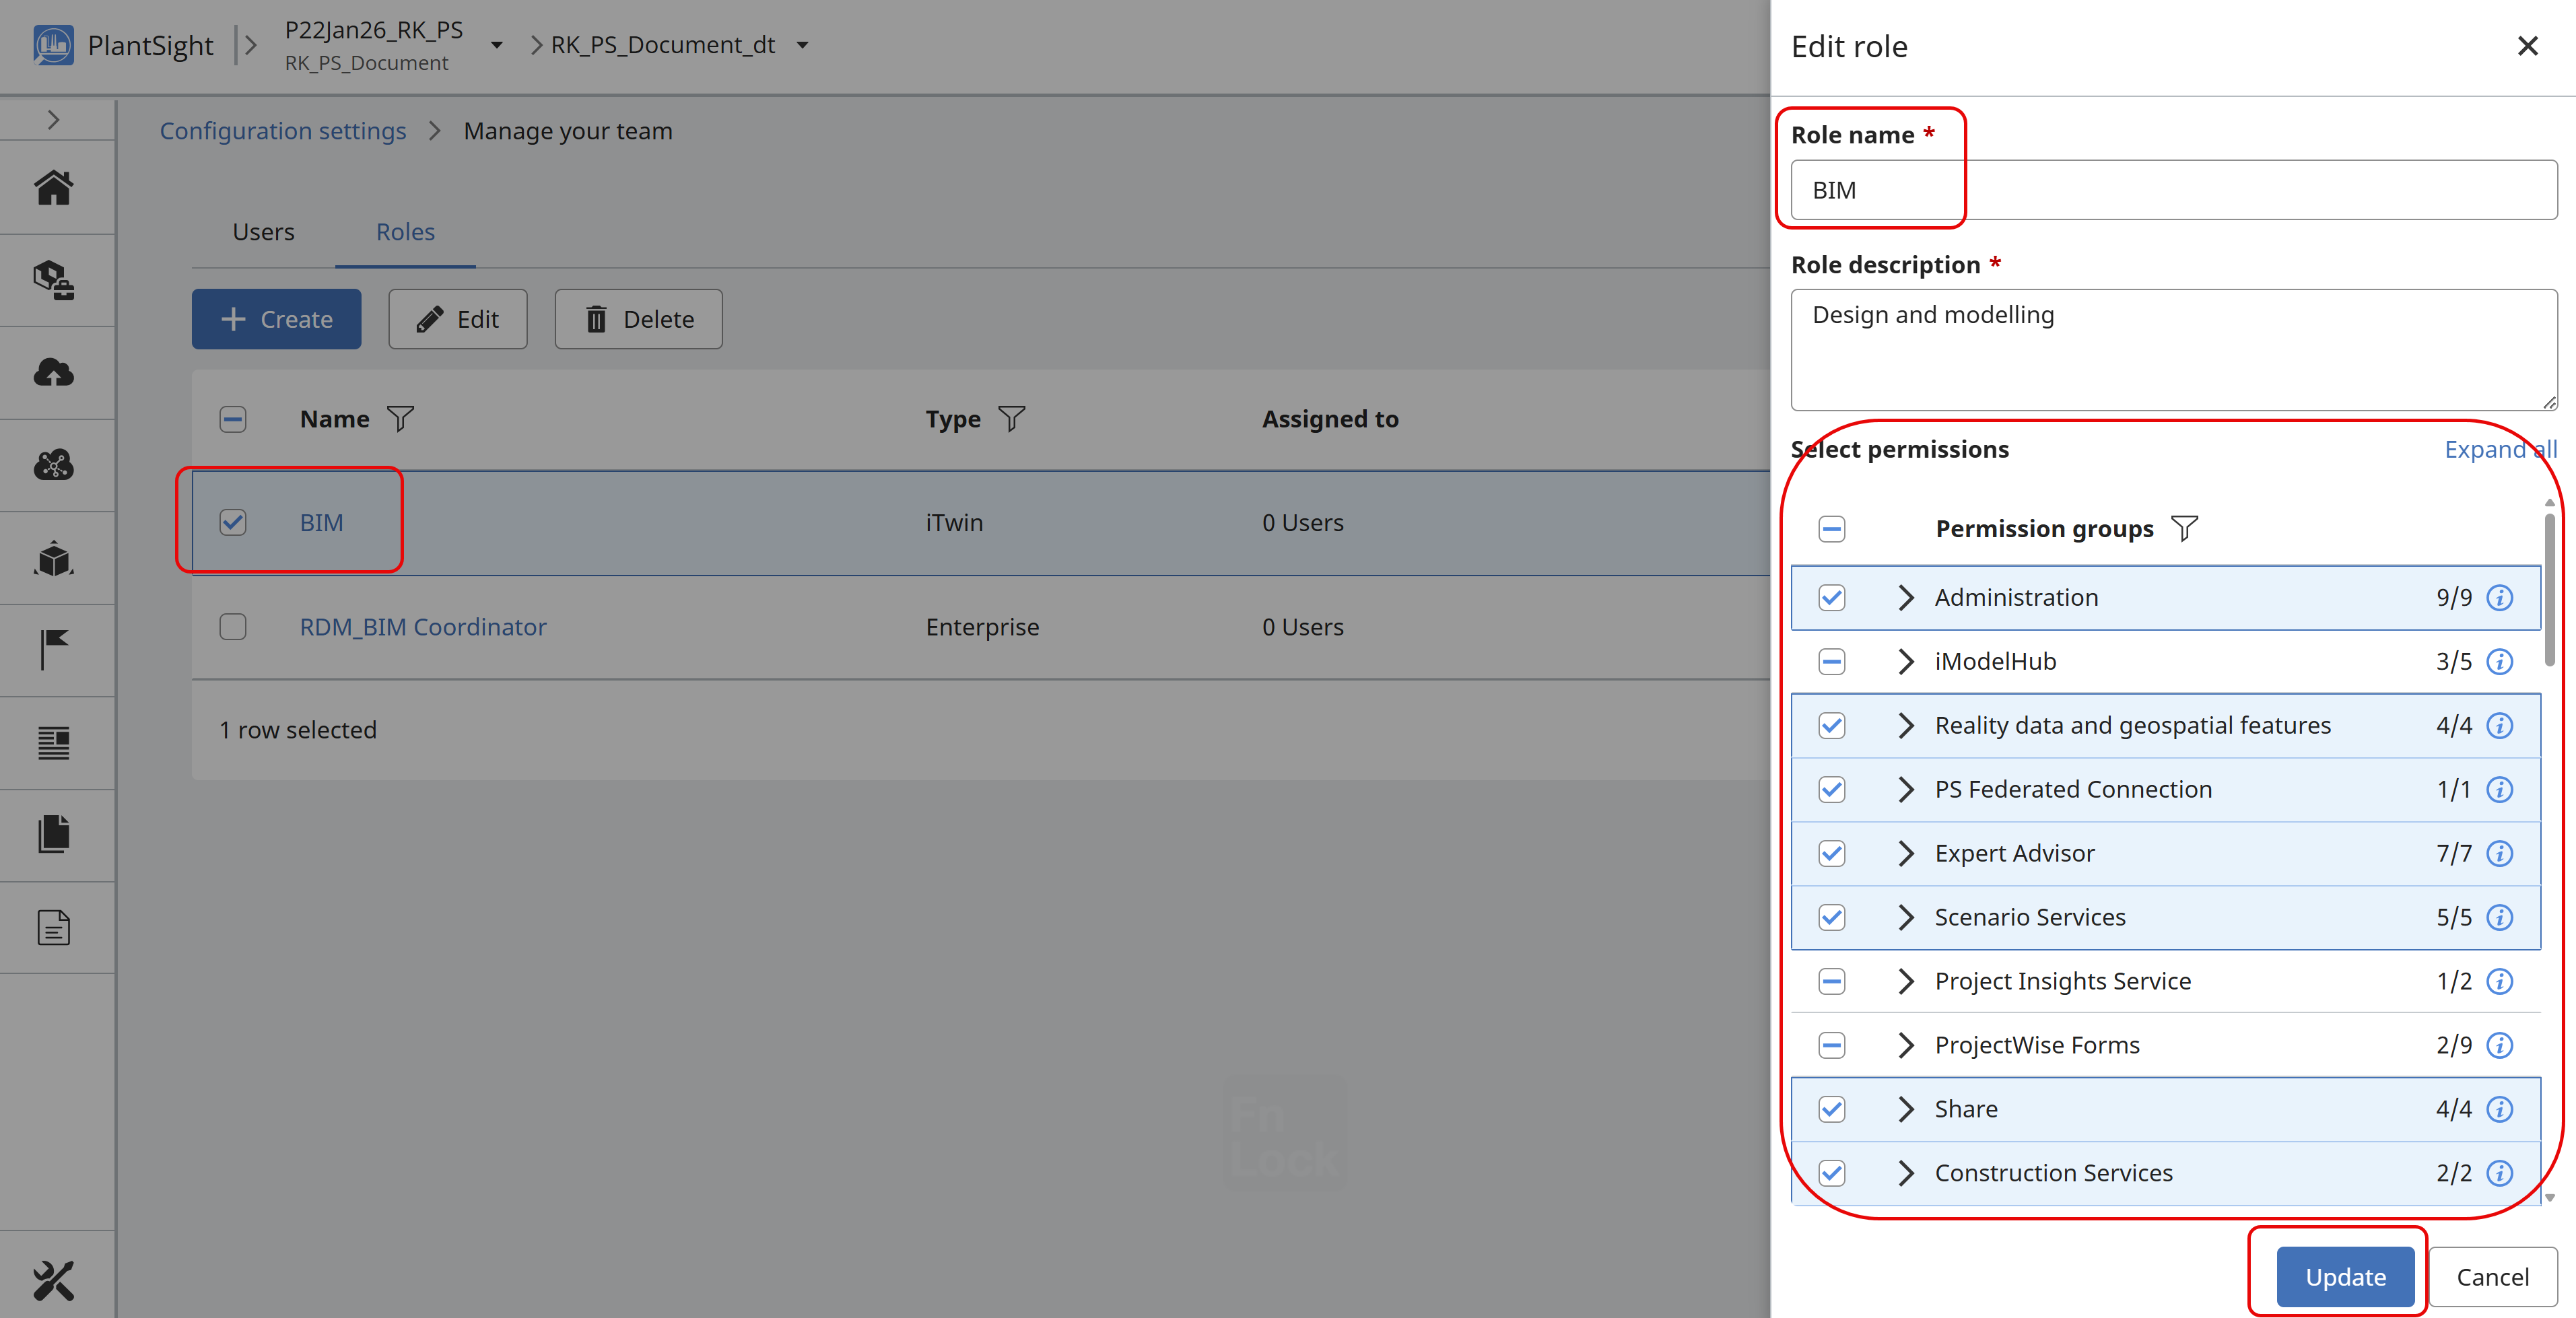This screenshot has width=2576, height=1318.
Task: Click the Administration info icon
Action: coord(2499,598)
